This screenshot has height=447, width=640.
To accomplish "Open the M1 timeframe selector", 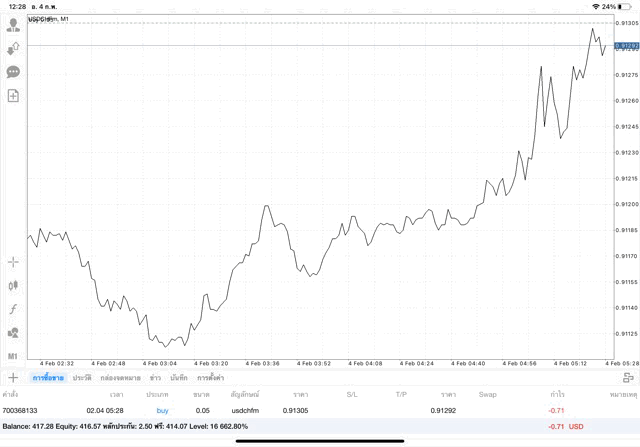I will click(x=13, y=356).
